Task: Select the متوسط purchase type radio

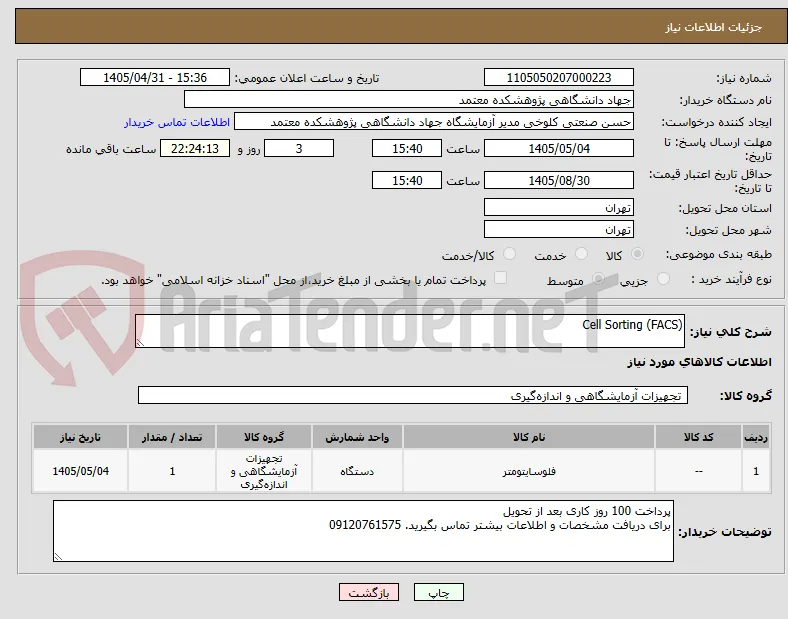Action: click(598, 279)
